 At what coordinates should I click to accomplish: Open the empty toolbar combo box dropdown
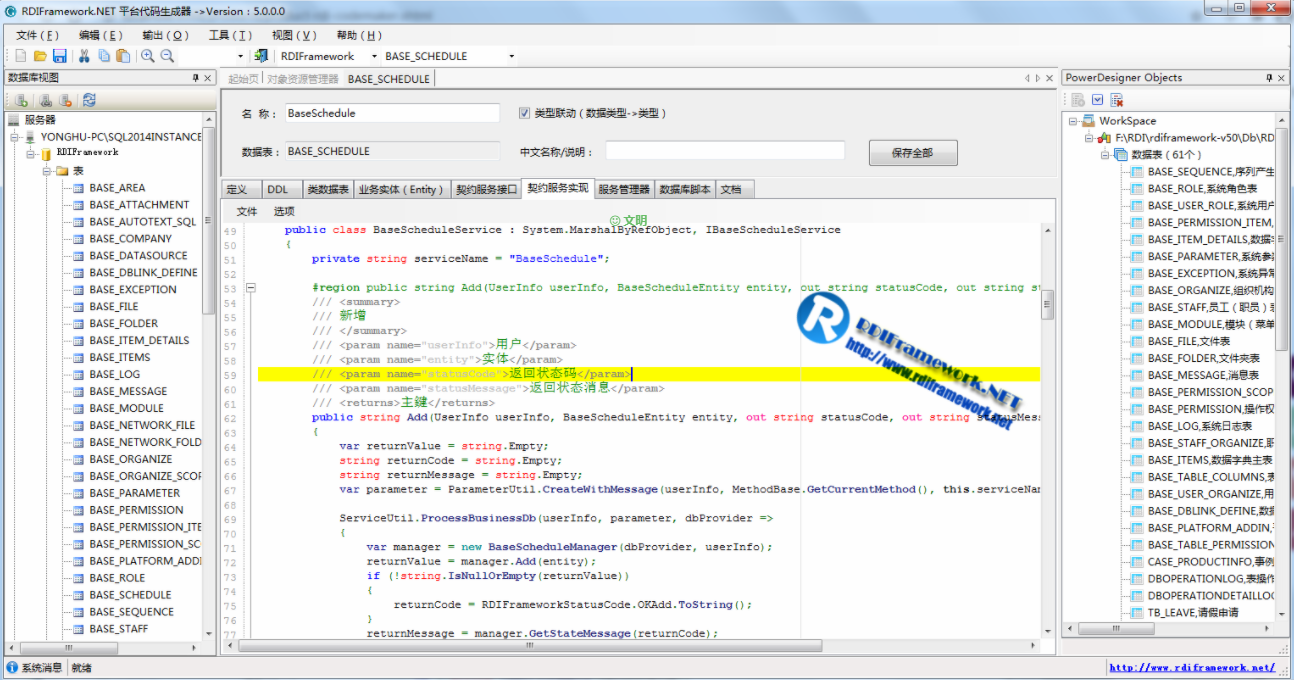tap(241, 57)
